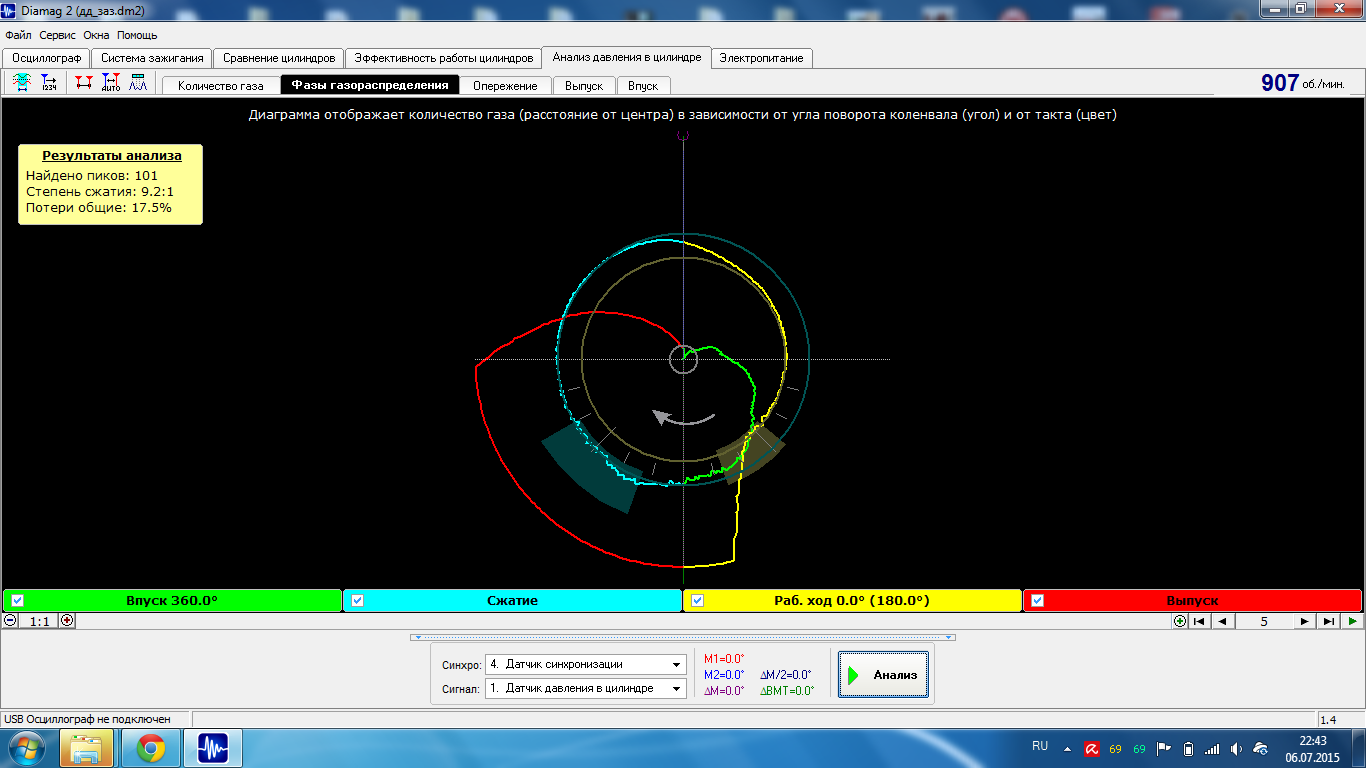Switch to the Осциллограф tab
This screenshot has width=1366, height=768.
[46, 58]
